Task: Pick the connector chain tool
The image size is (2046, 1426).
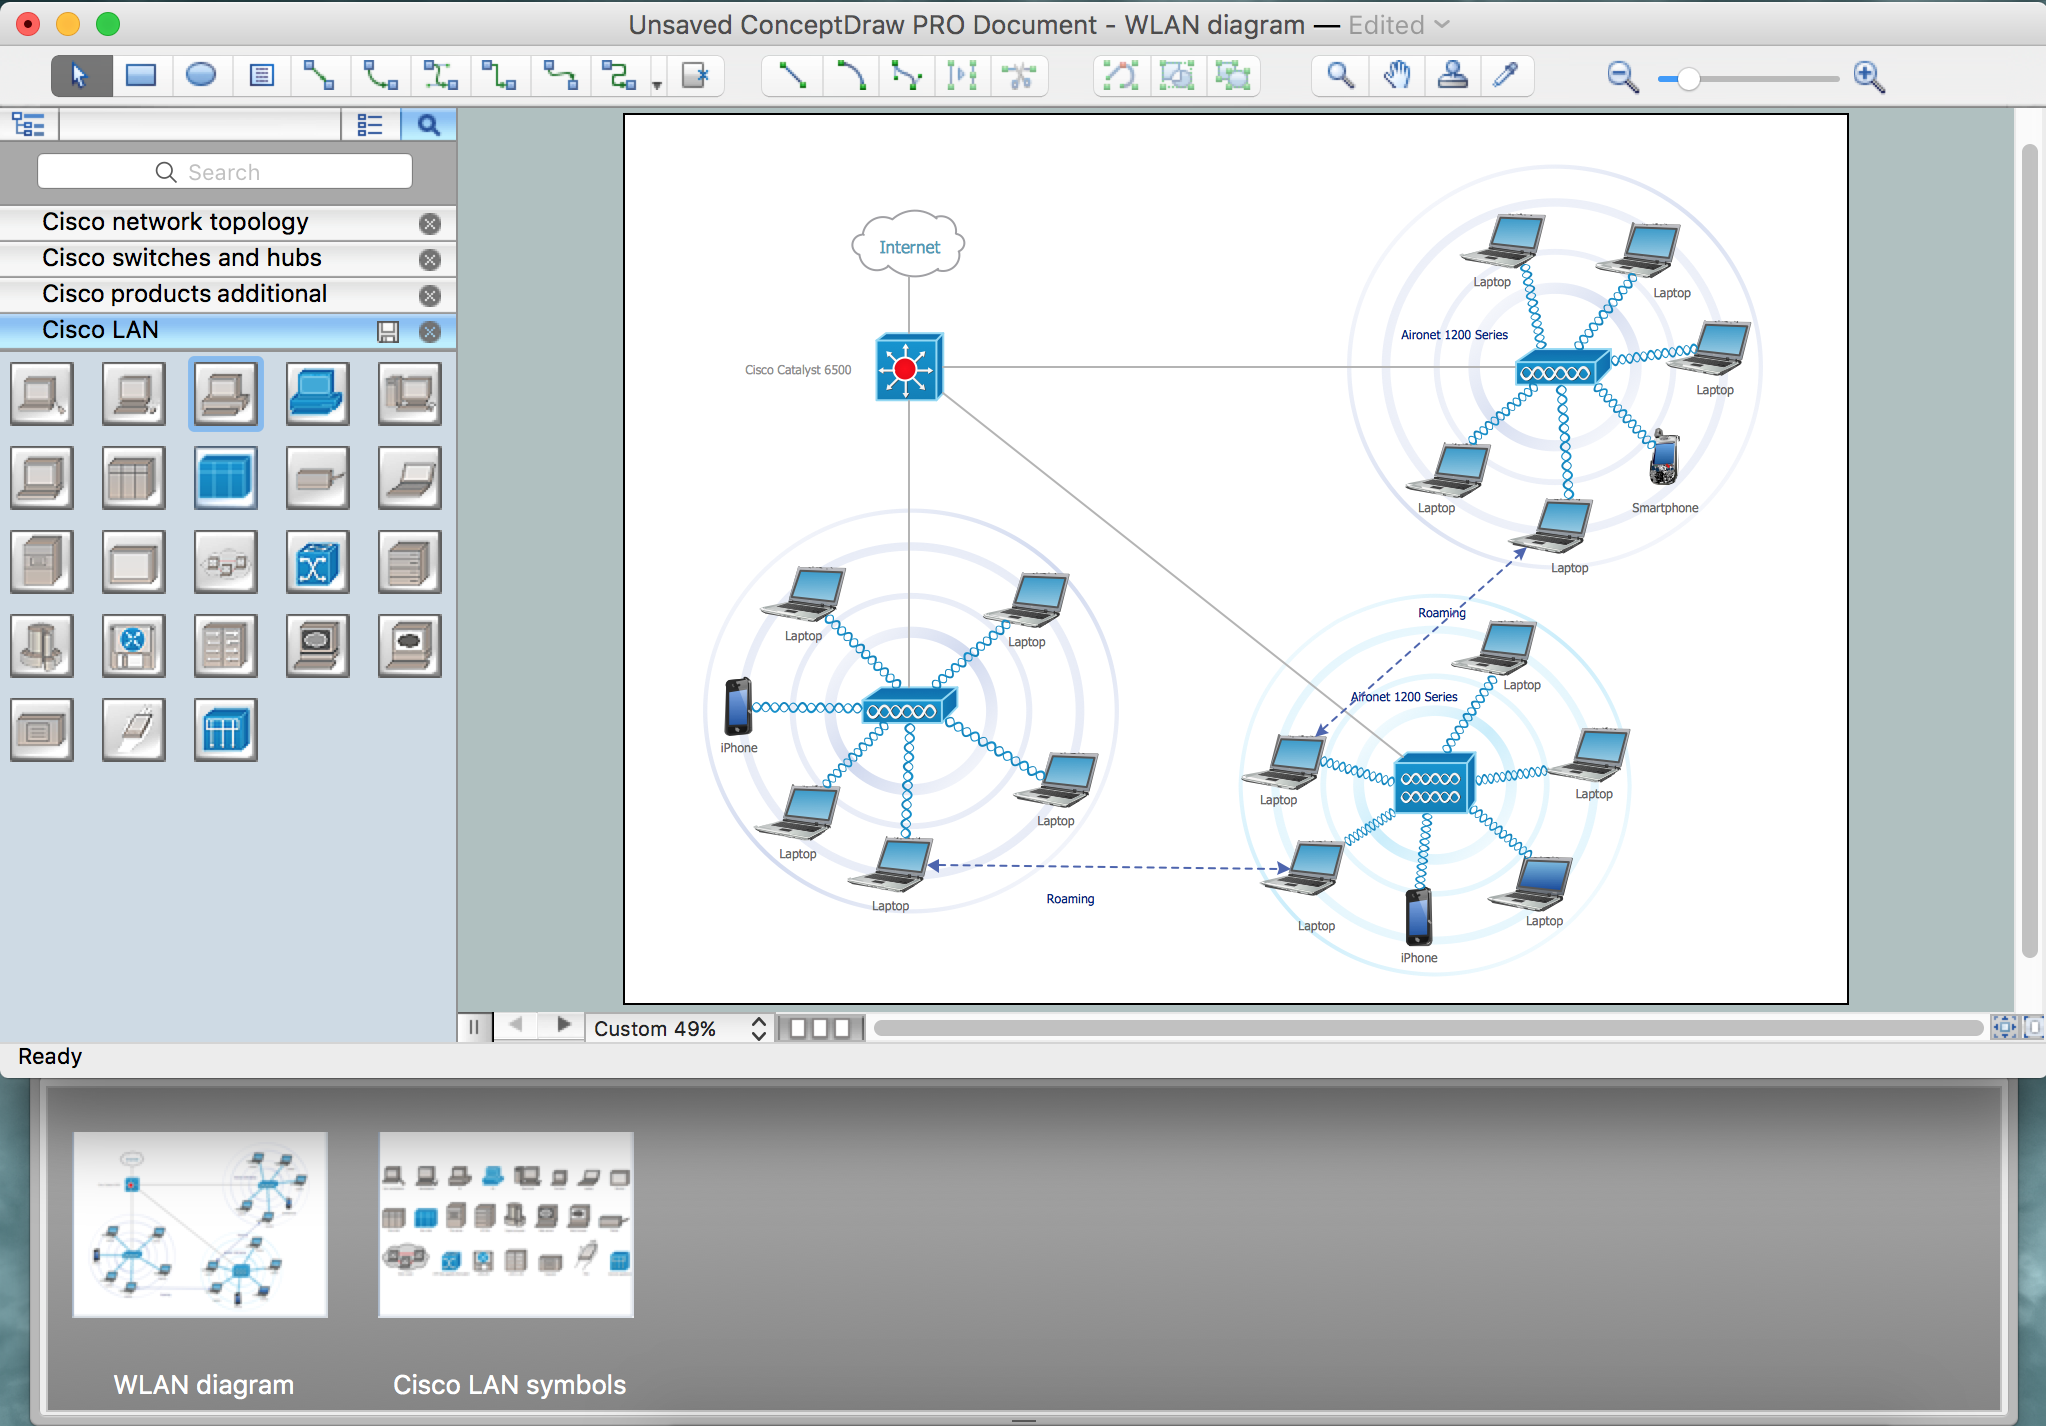Action: pos(440,76)
